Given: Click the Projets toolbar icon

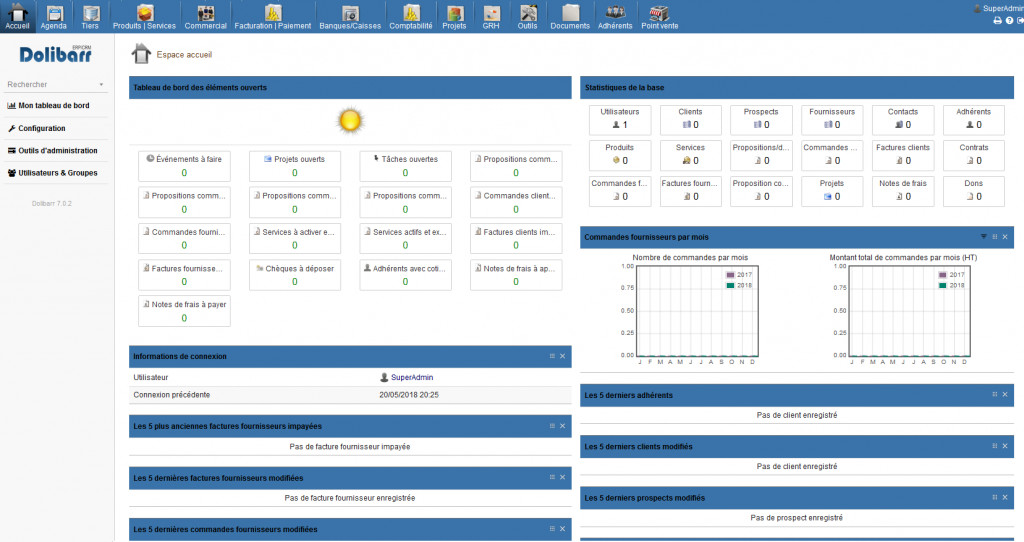Looking at the screenshot, I should click(x=455, y=12).
